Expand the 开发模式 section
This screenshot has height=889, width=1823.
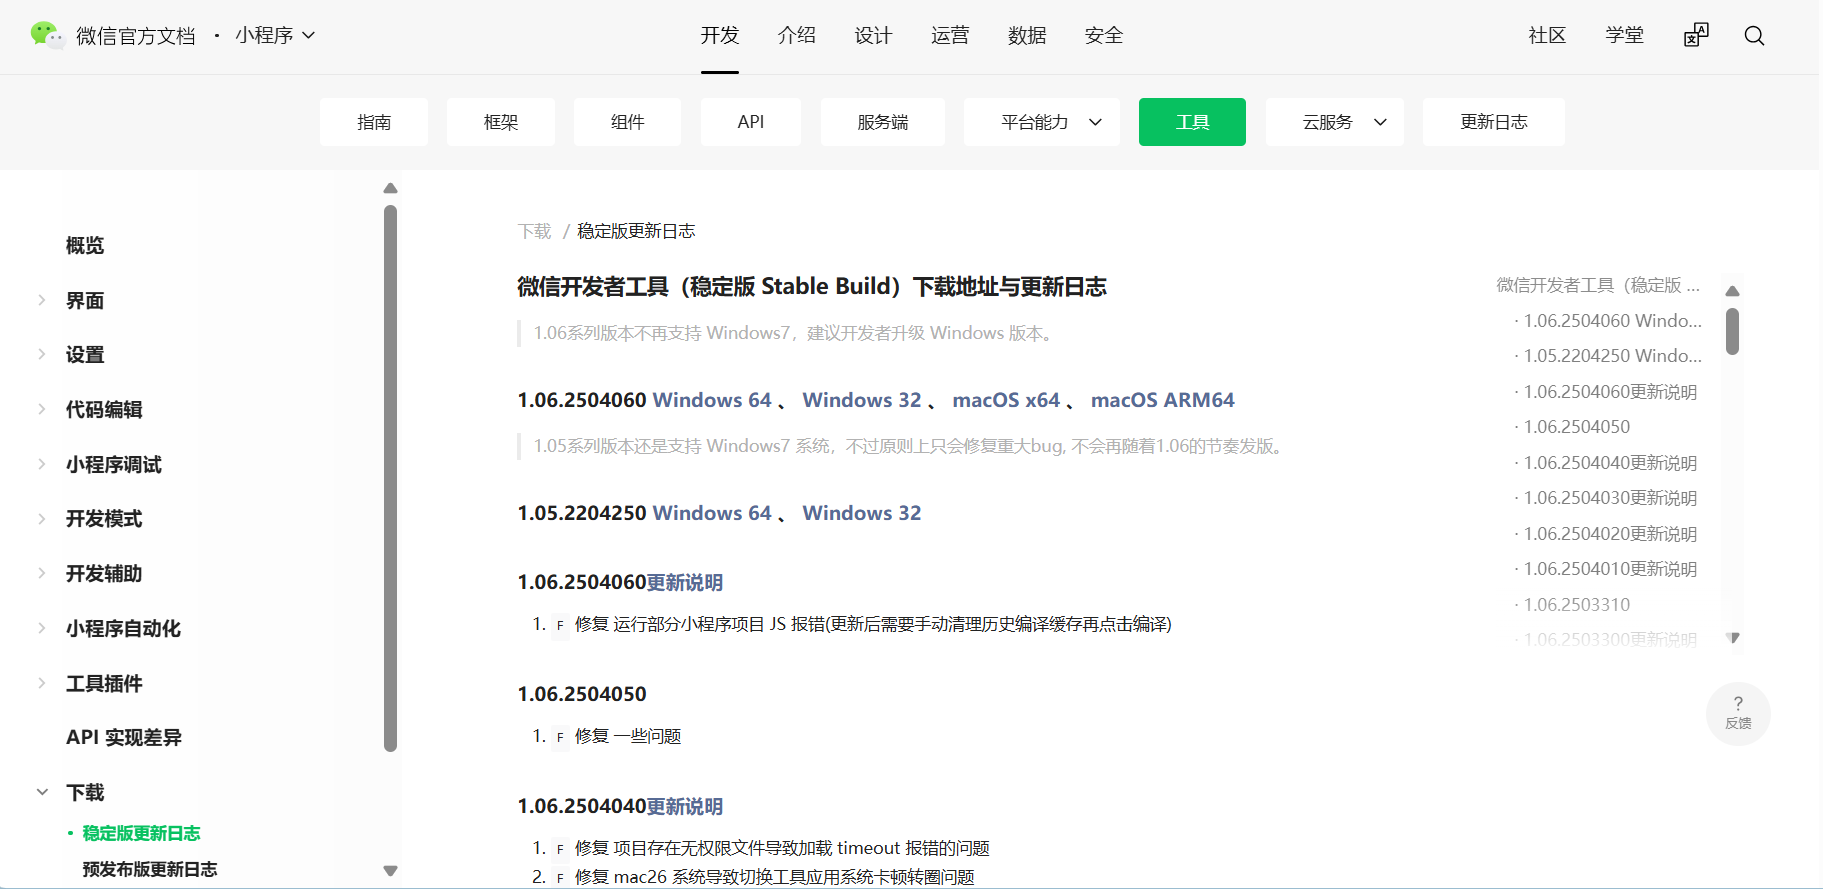(x=42, y=518)
